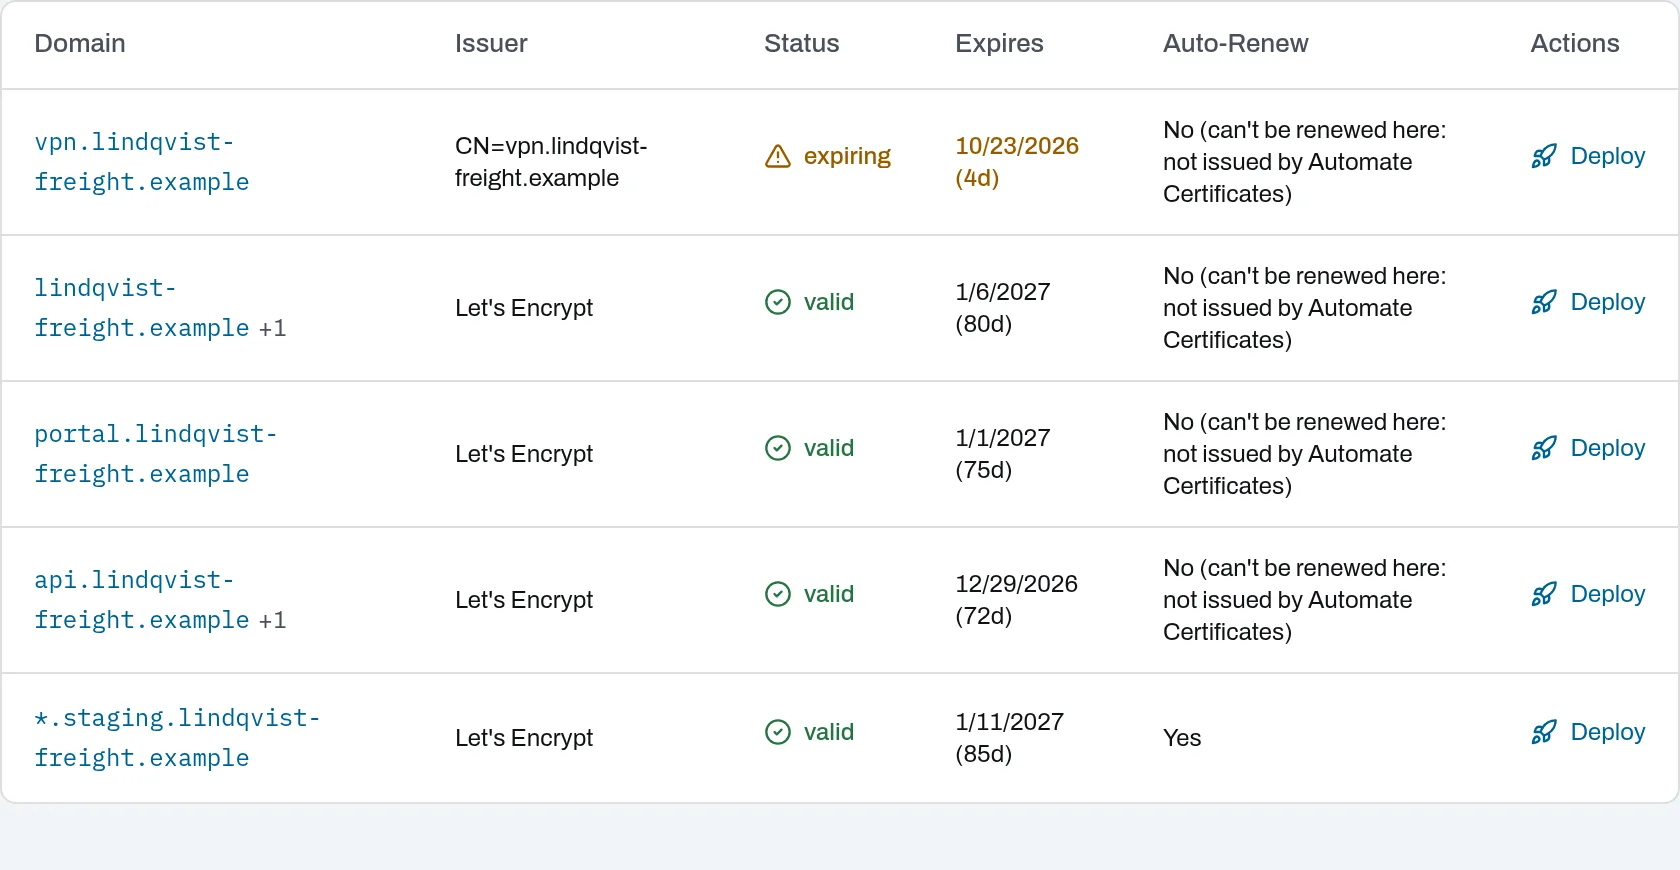Click the Deploy label for the portal certificate
The height and width of the screenshot is (870, 1680).
(1607, 448)
